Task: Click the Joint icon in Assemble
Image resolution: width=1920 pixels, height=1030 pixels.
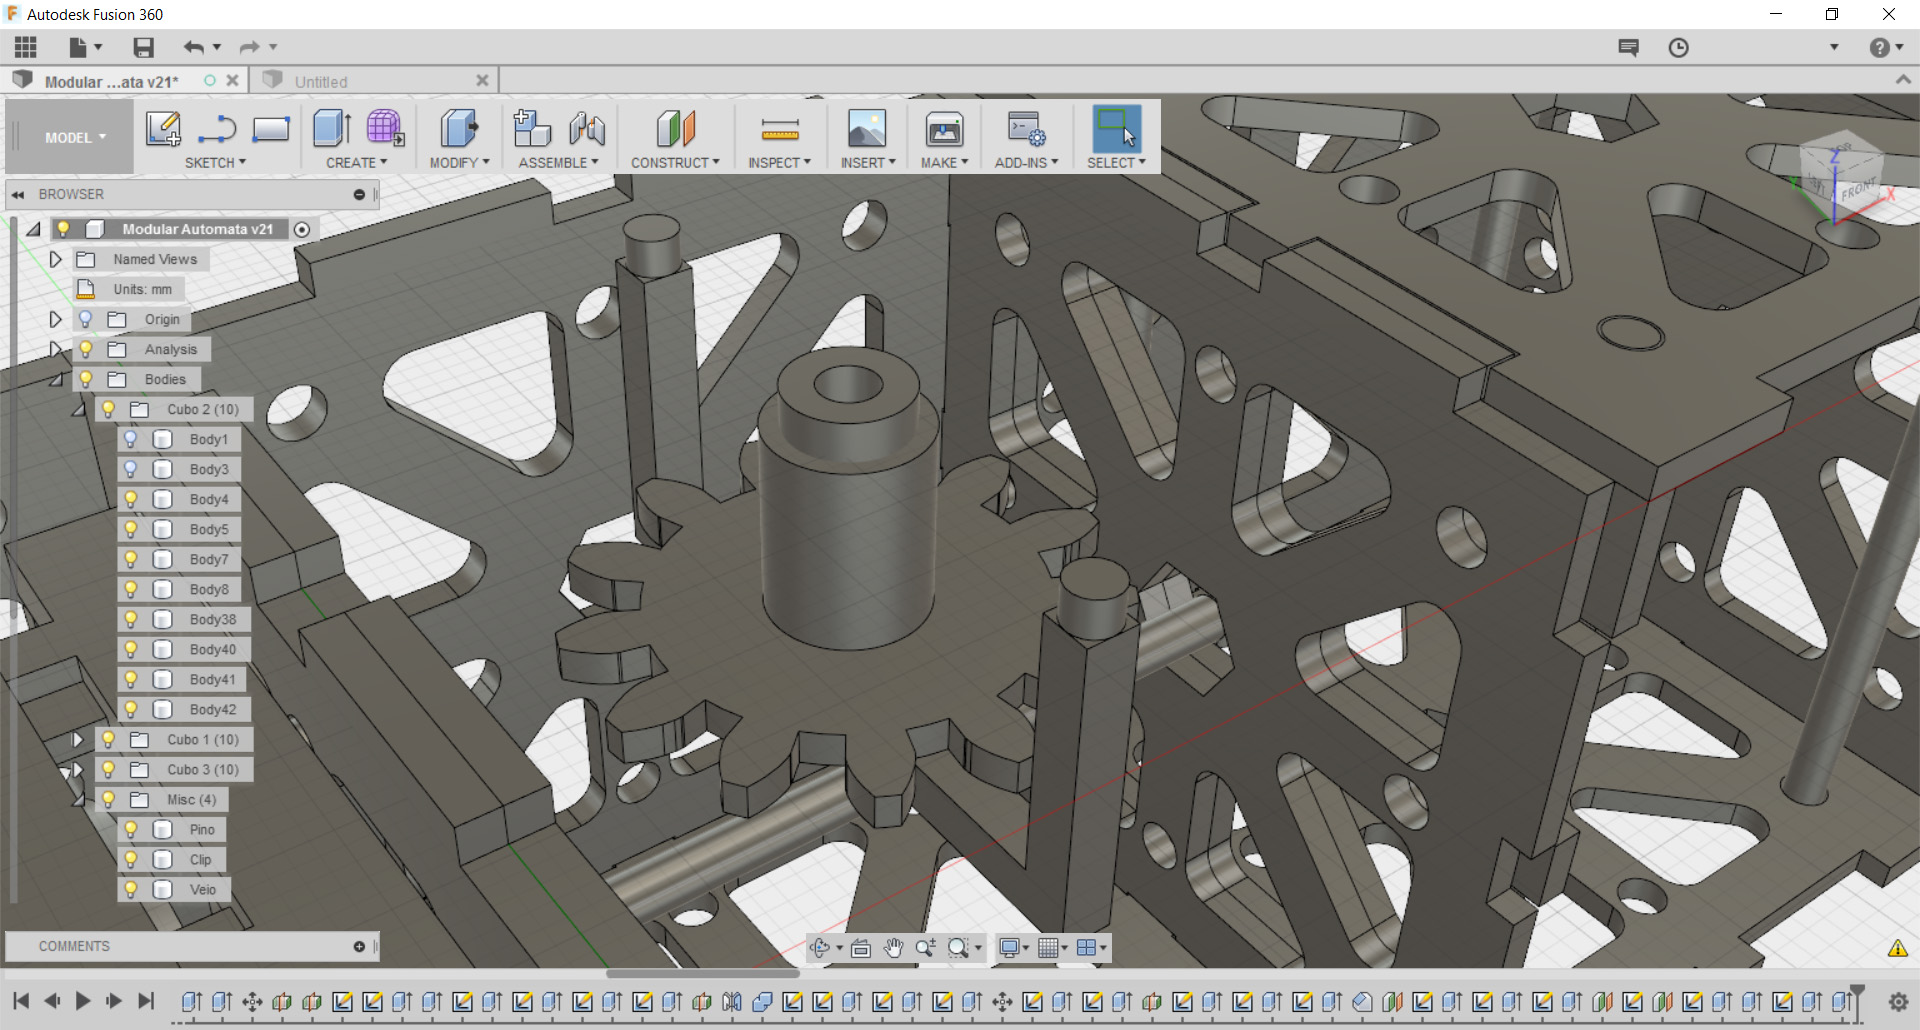Action: point(587,129)
